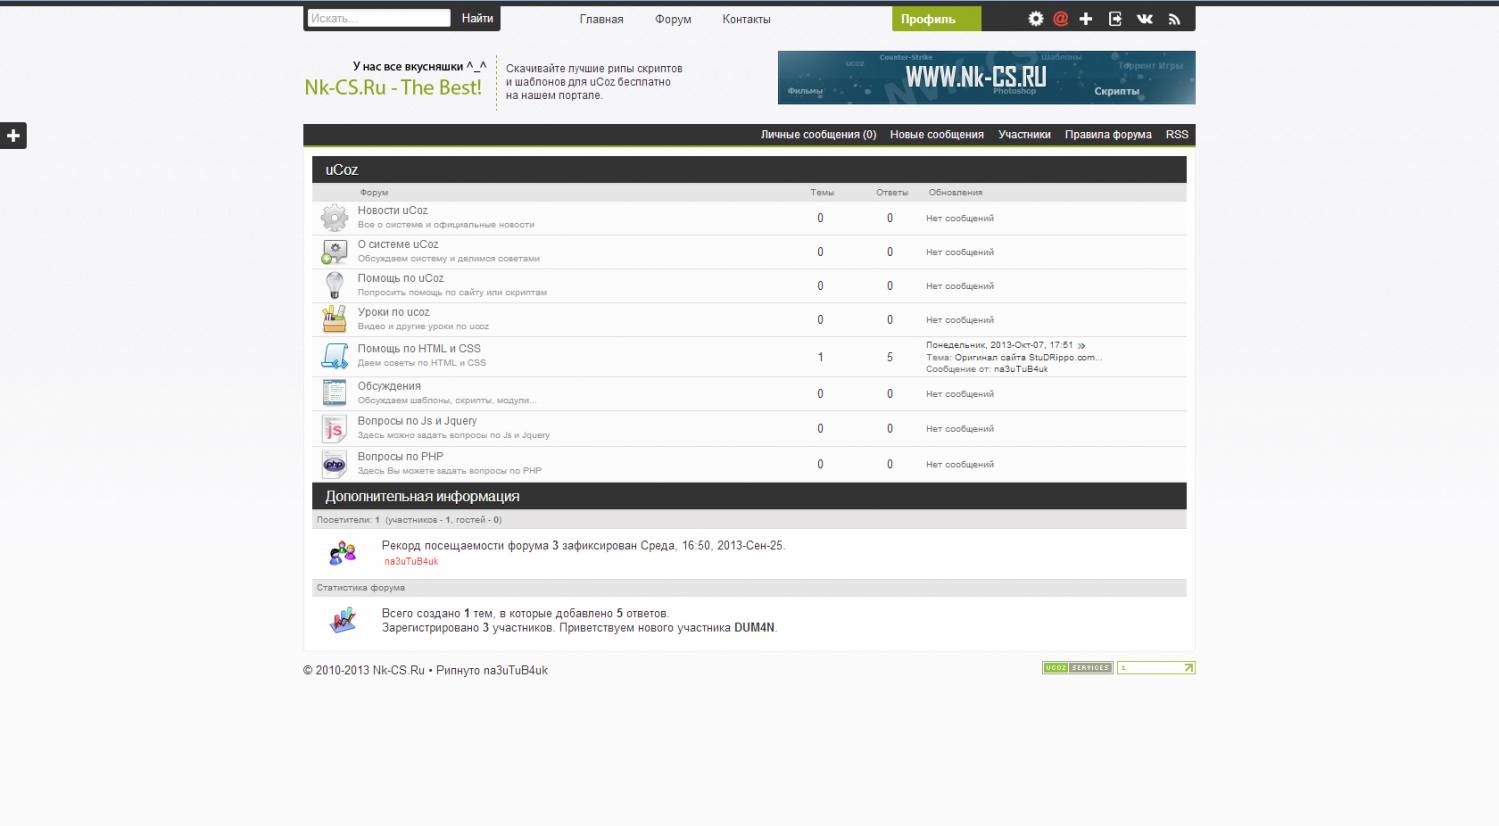
Task: Open the VK social network icon
Action: pos(1145,19)
